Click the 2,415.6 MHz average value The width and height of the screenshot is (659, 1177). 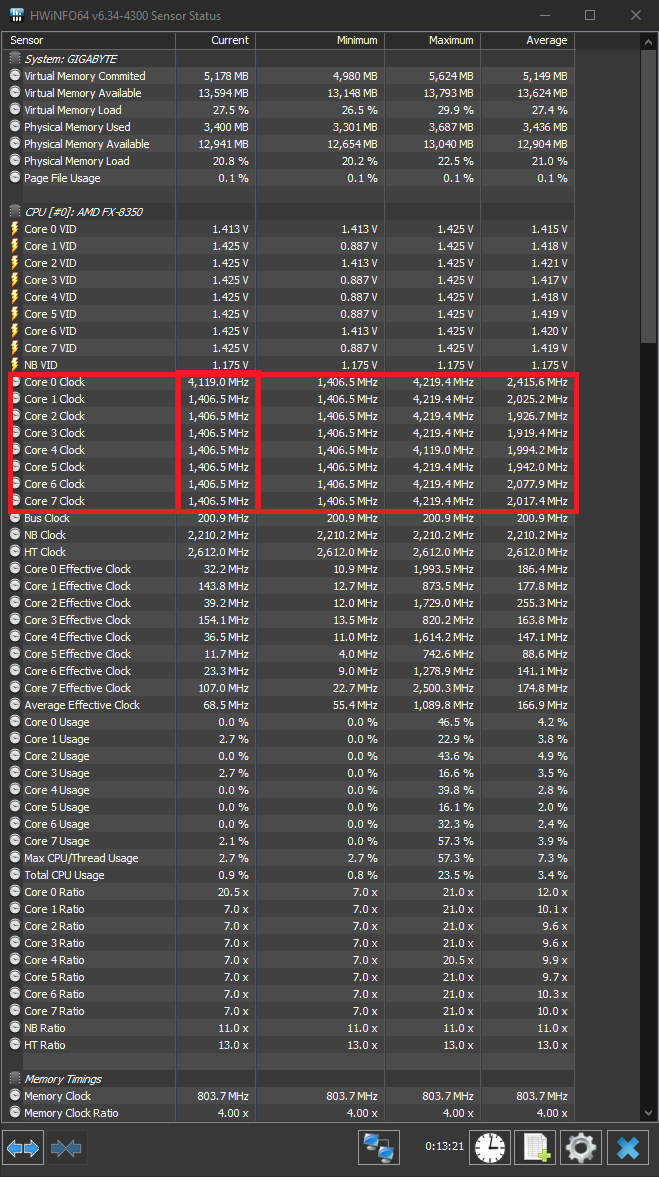537,382
